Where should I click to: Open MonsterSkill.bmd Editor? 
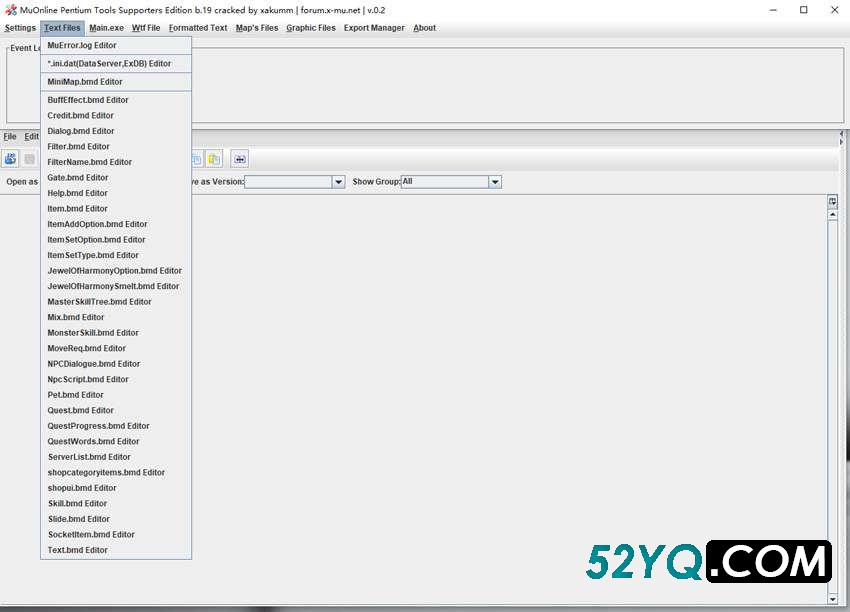[116, 333]
